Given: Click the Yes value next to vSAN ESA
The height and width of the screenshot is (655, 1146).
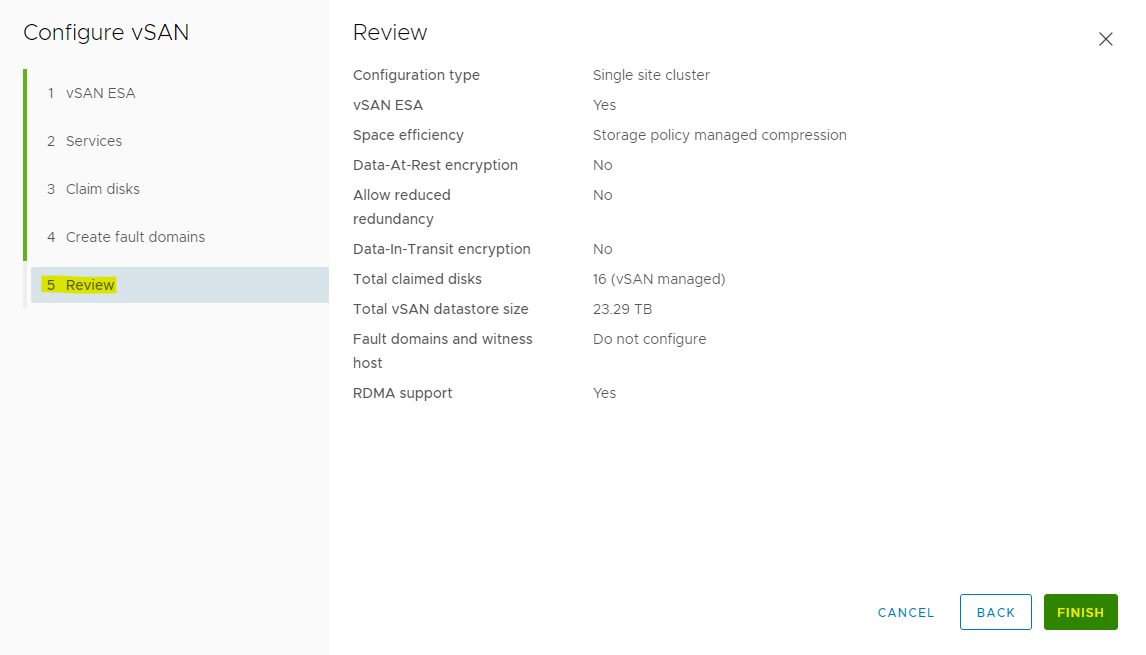Looking at the screenshot, I should [604, 105].
